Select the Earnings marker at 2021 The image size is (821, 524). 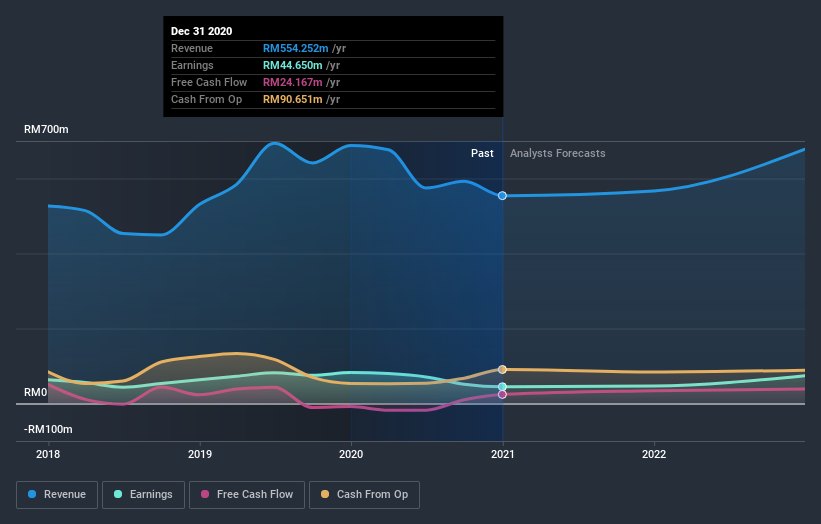point(502,387)
